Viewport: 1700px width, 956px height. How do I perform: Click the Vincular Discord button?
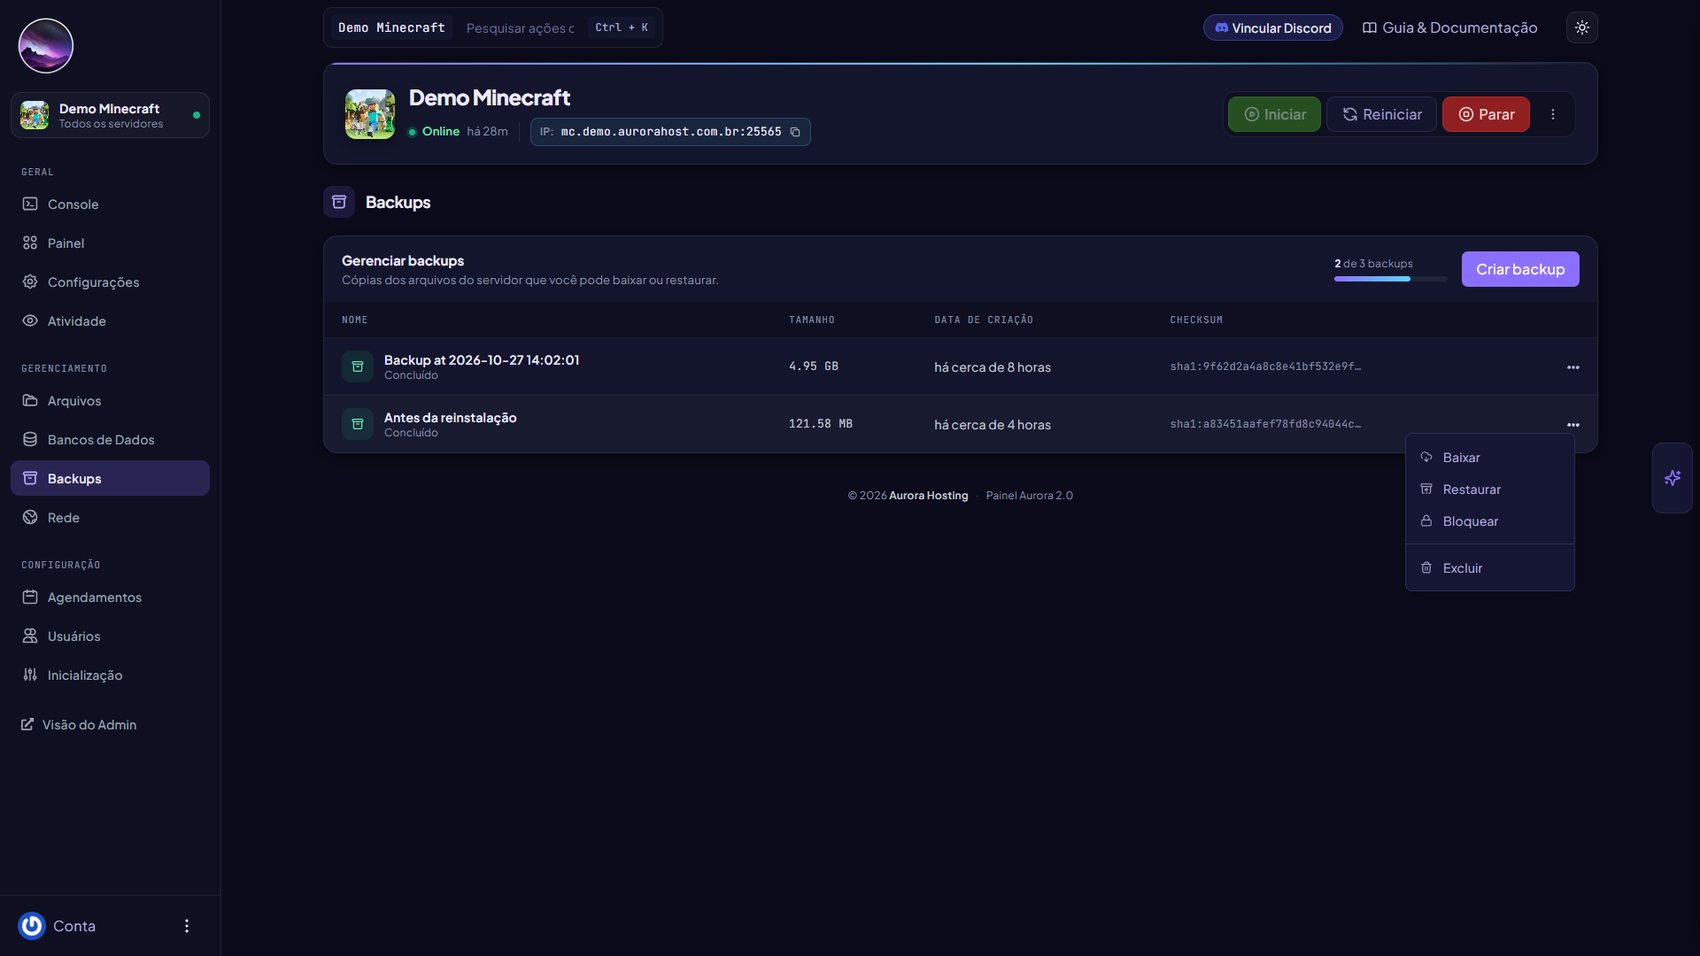pos(1273,28)
